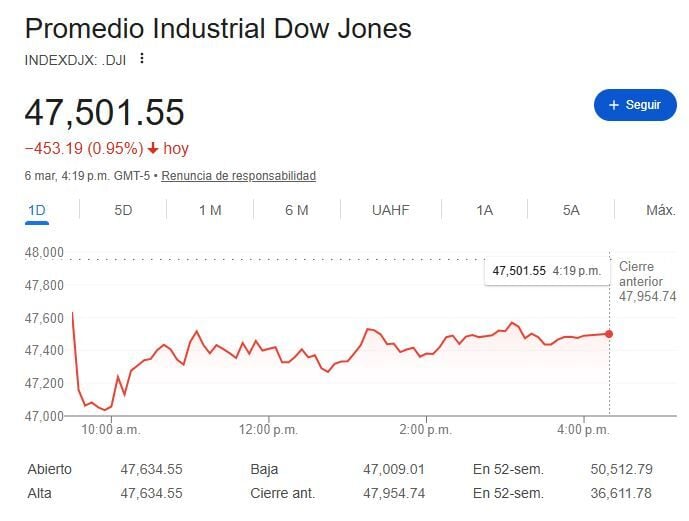Viewport: 689px width, 521px height.
Task: Switch to the 5D chart range
Action: coord(123,210)
